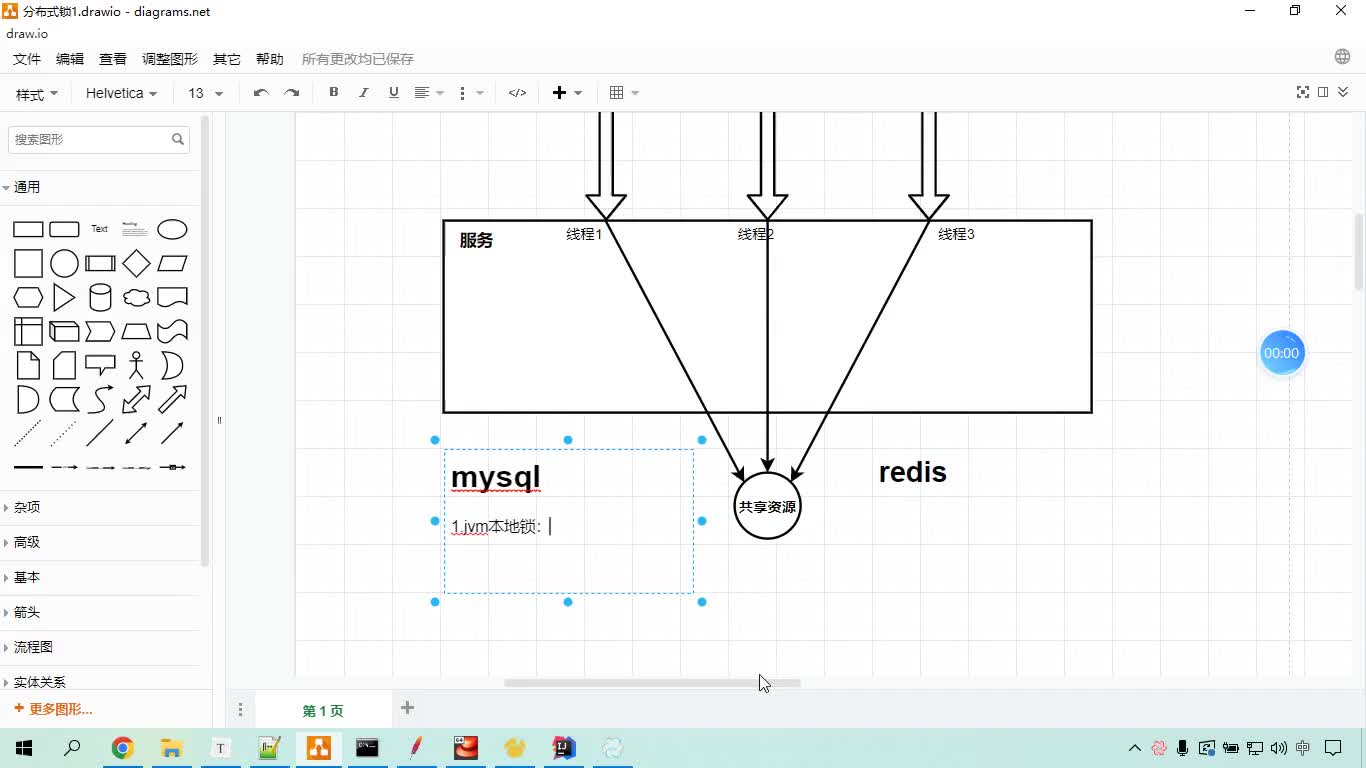
Task: Pick the parallelogram shape
Action: pyautogui.click(x=172, y=263)
